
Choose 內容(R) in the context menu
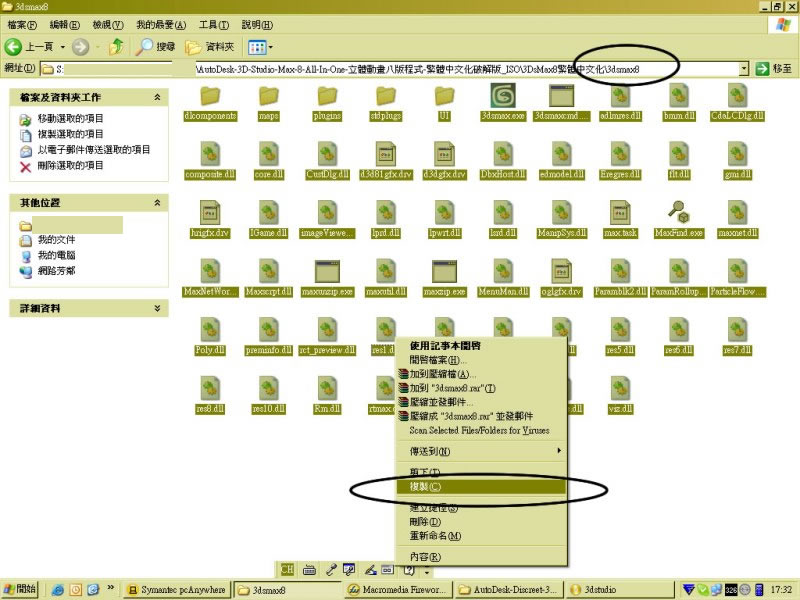tap(482, 557)
